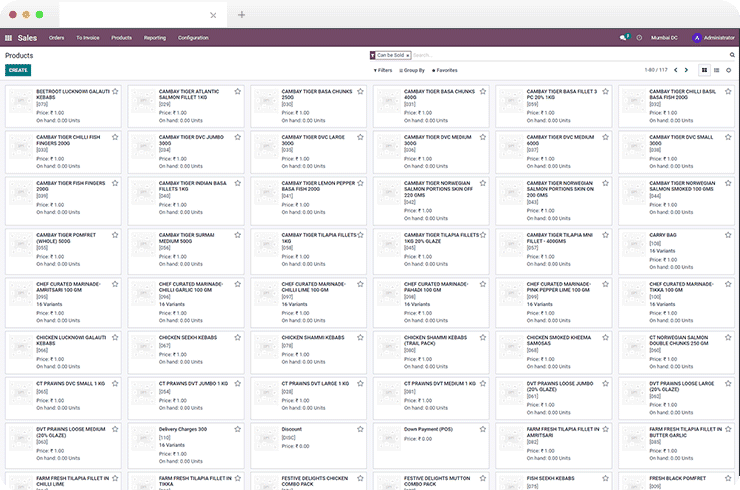The image size is (740, 490).
Task: Favorite Farm Fresh Tilapia Fillet Amritsari
Action: pyautogui.click(x=605, y=429)
